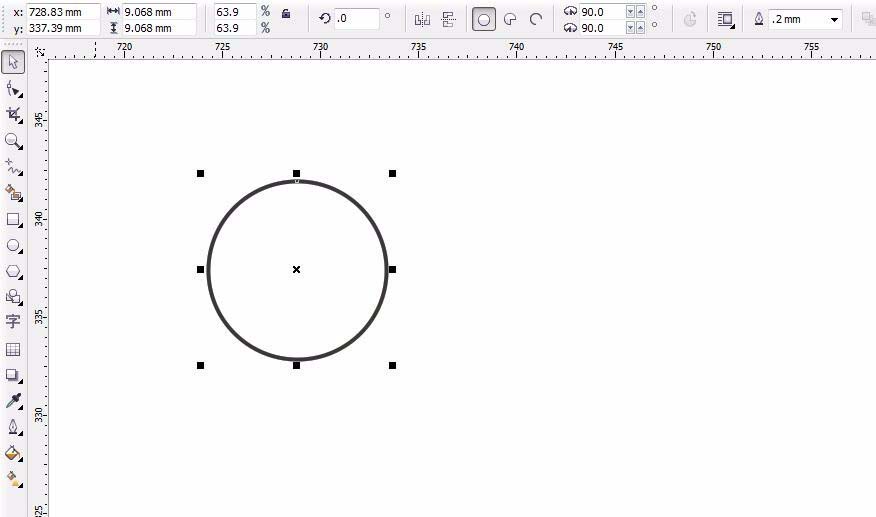Viewport: 876px width, 517px height.
Task: Select the Interactive Fill tool
Action: 13,479
